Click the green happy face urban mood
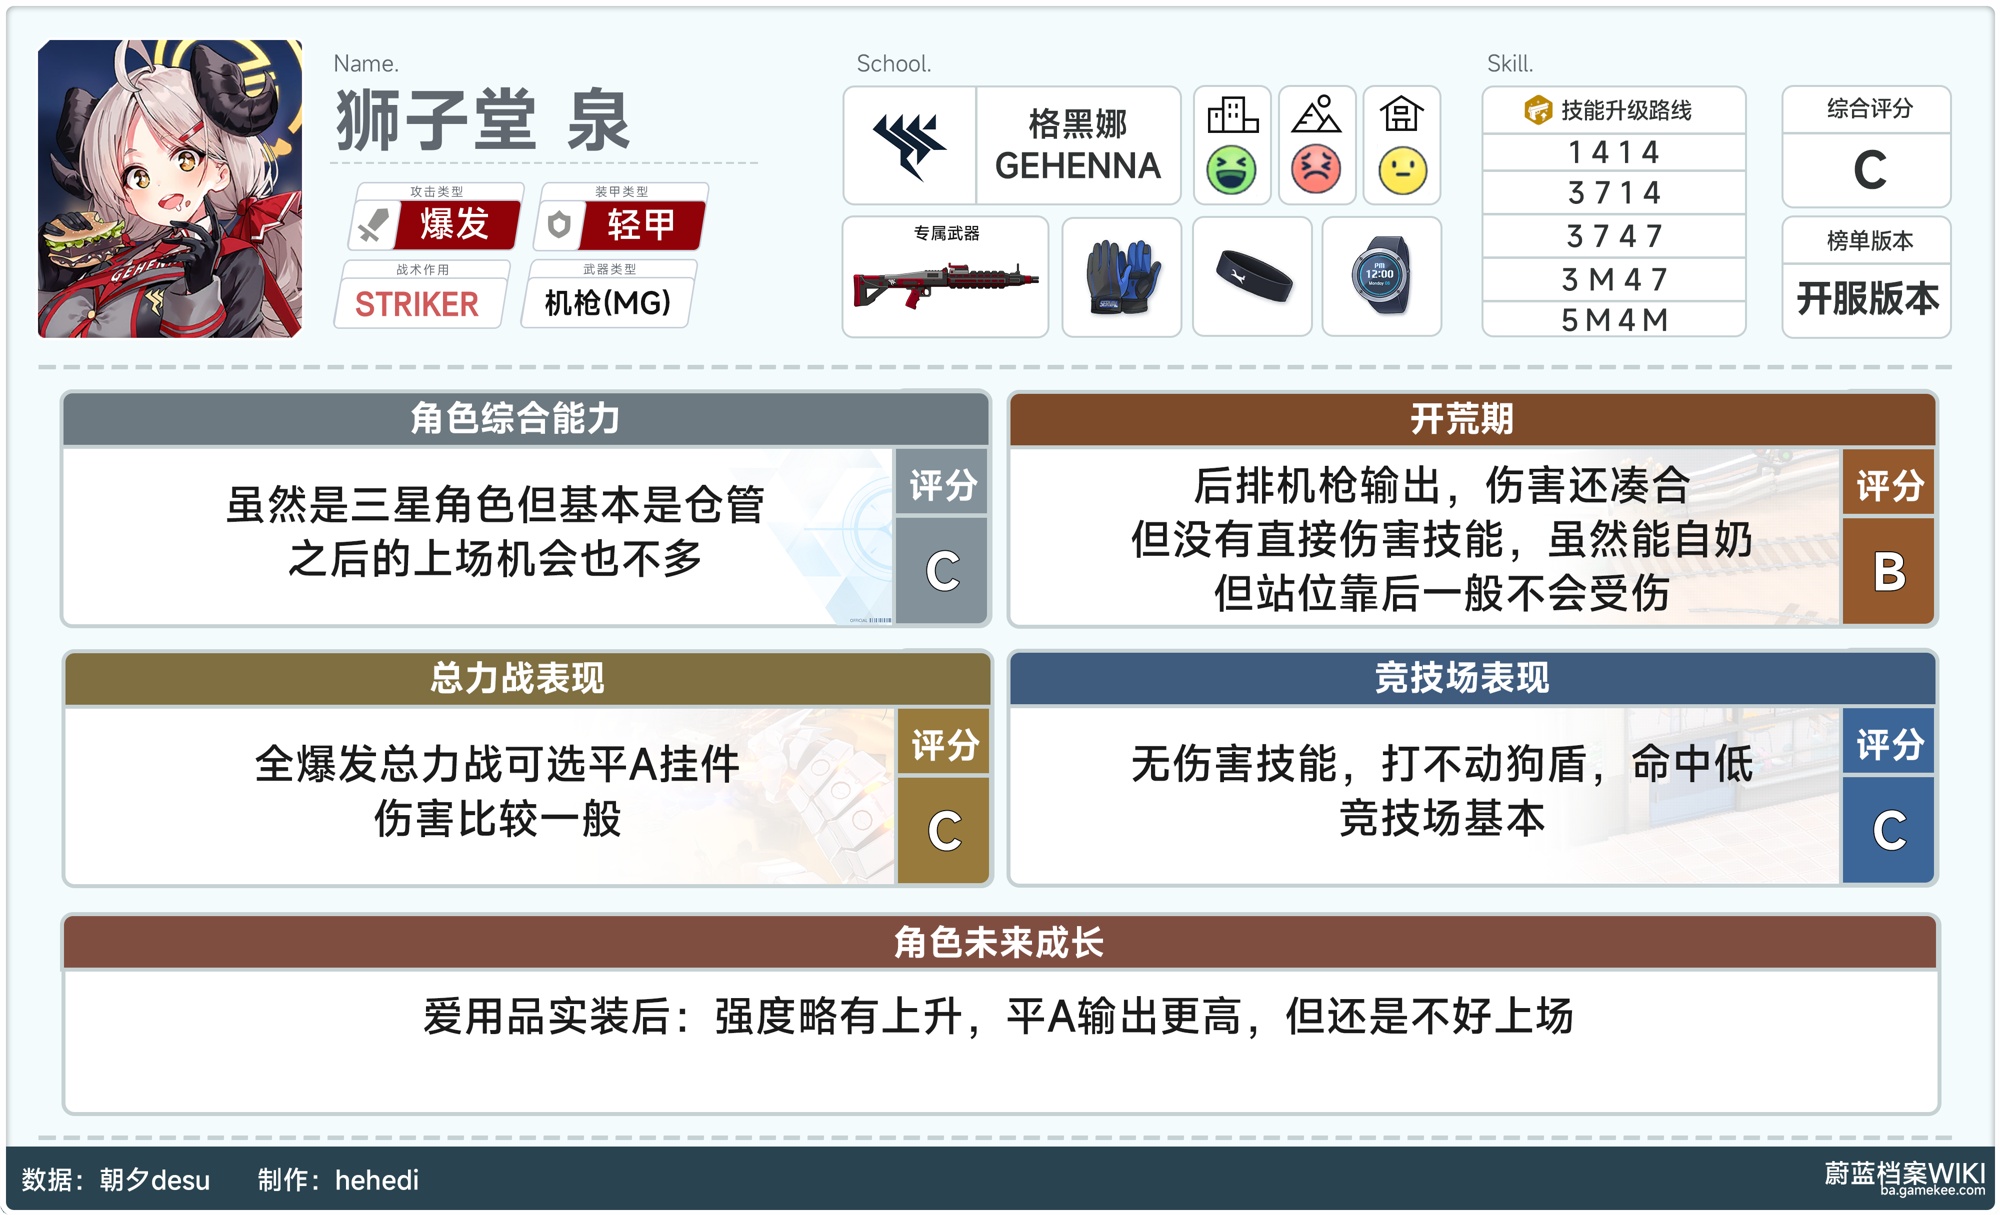 pos(1231,170)
